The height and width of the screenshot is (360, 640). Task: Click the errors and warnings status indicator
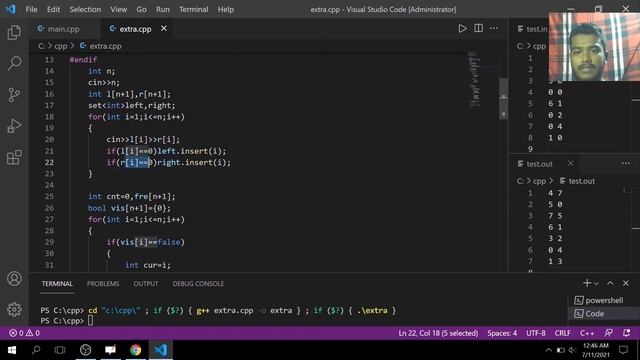coord(24,333)
